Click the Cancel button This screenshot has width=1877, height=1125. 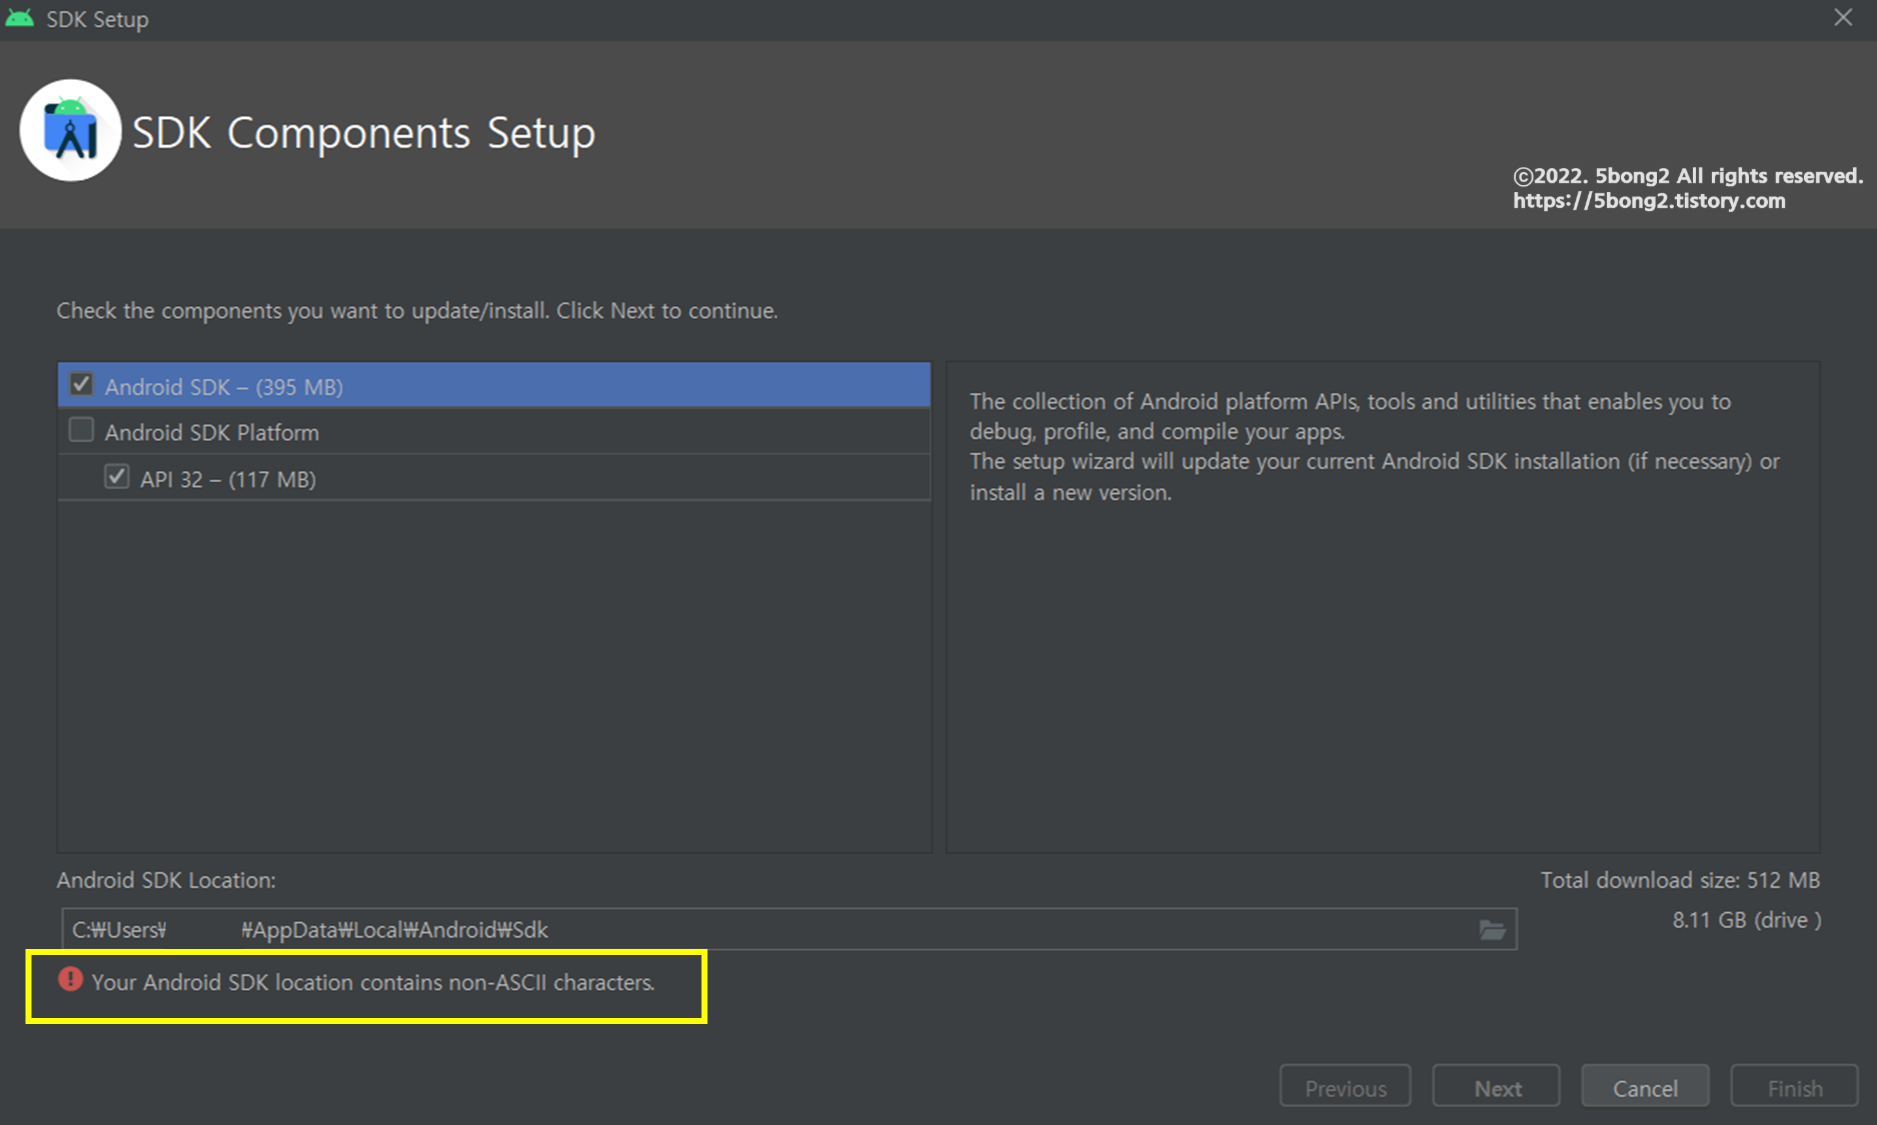[1645, 1087]
